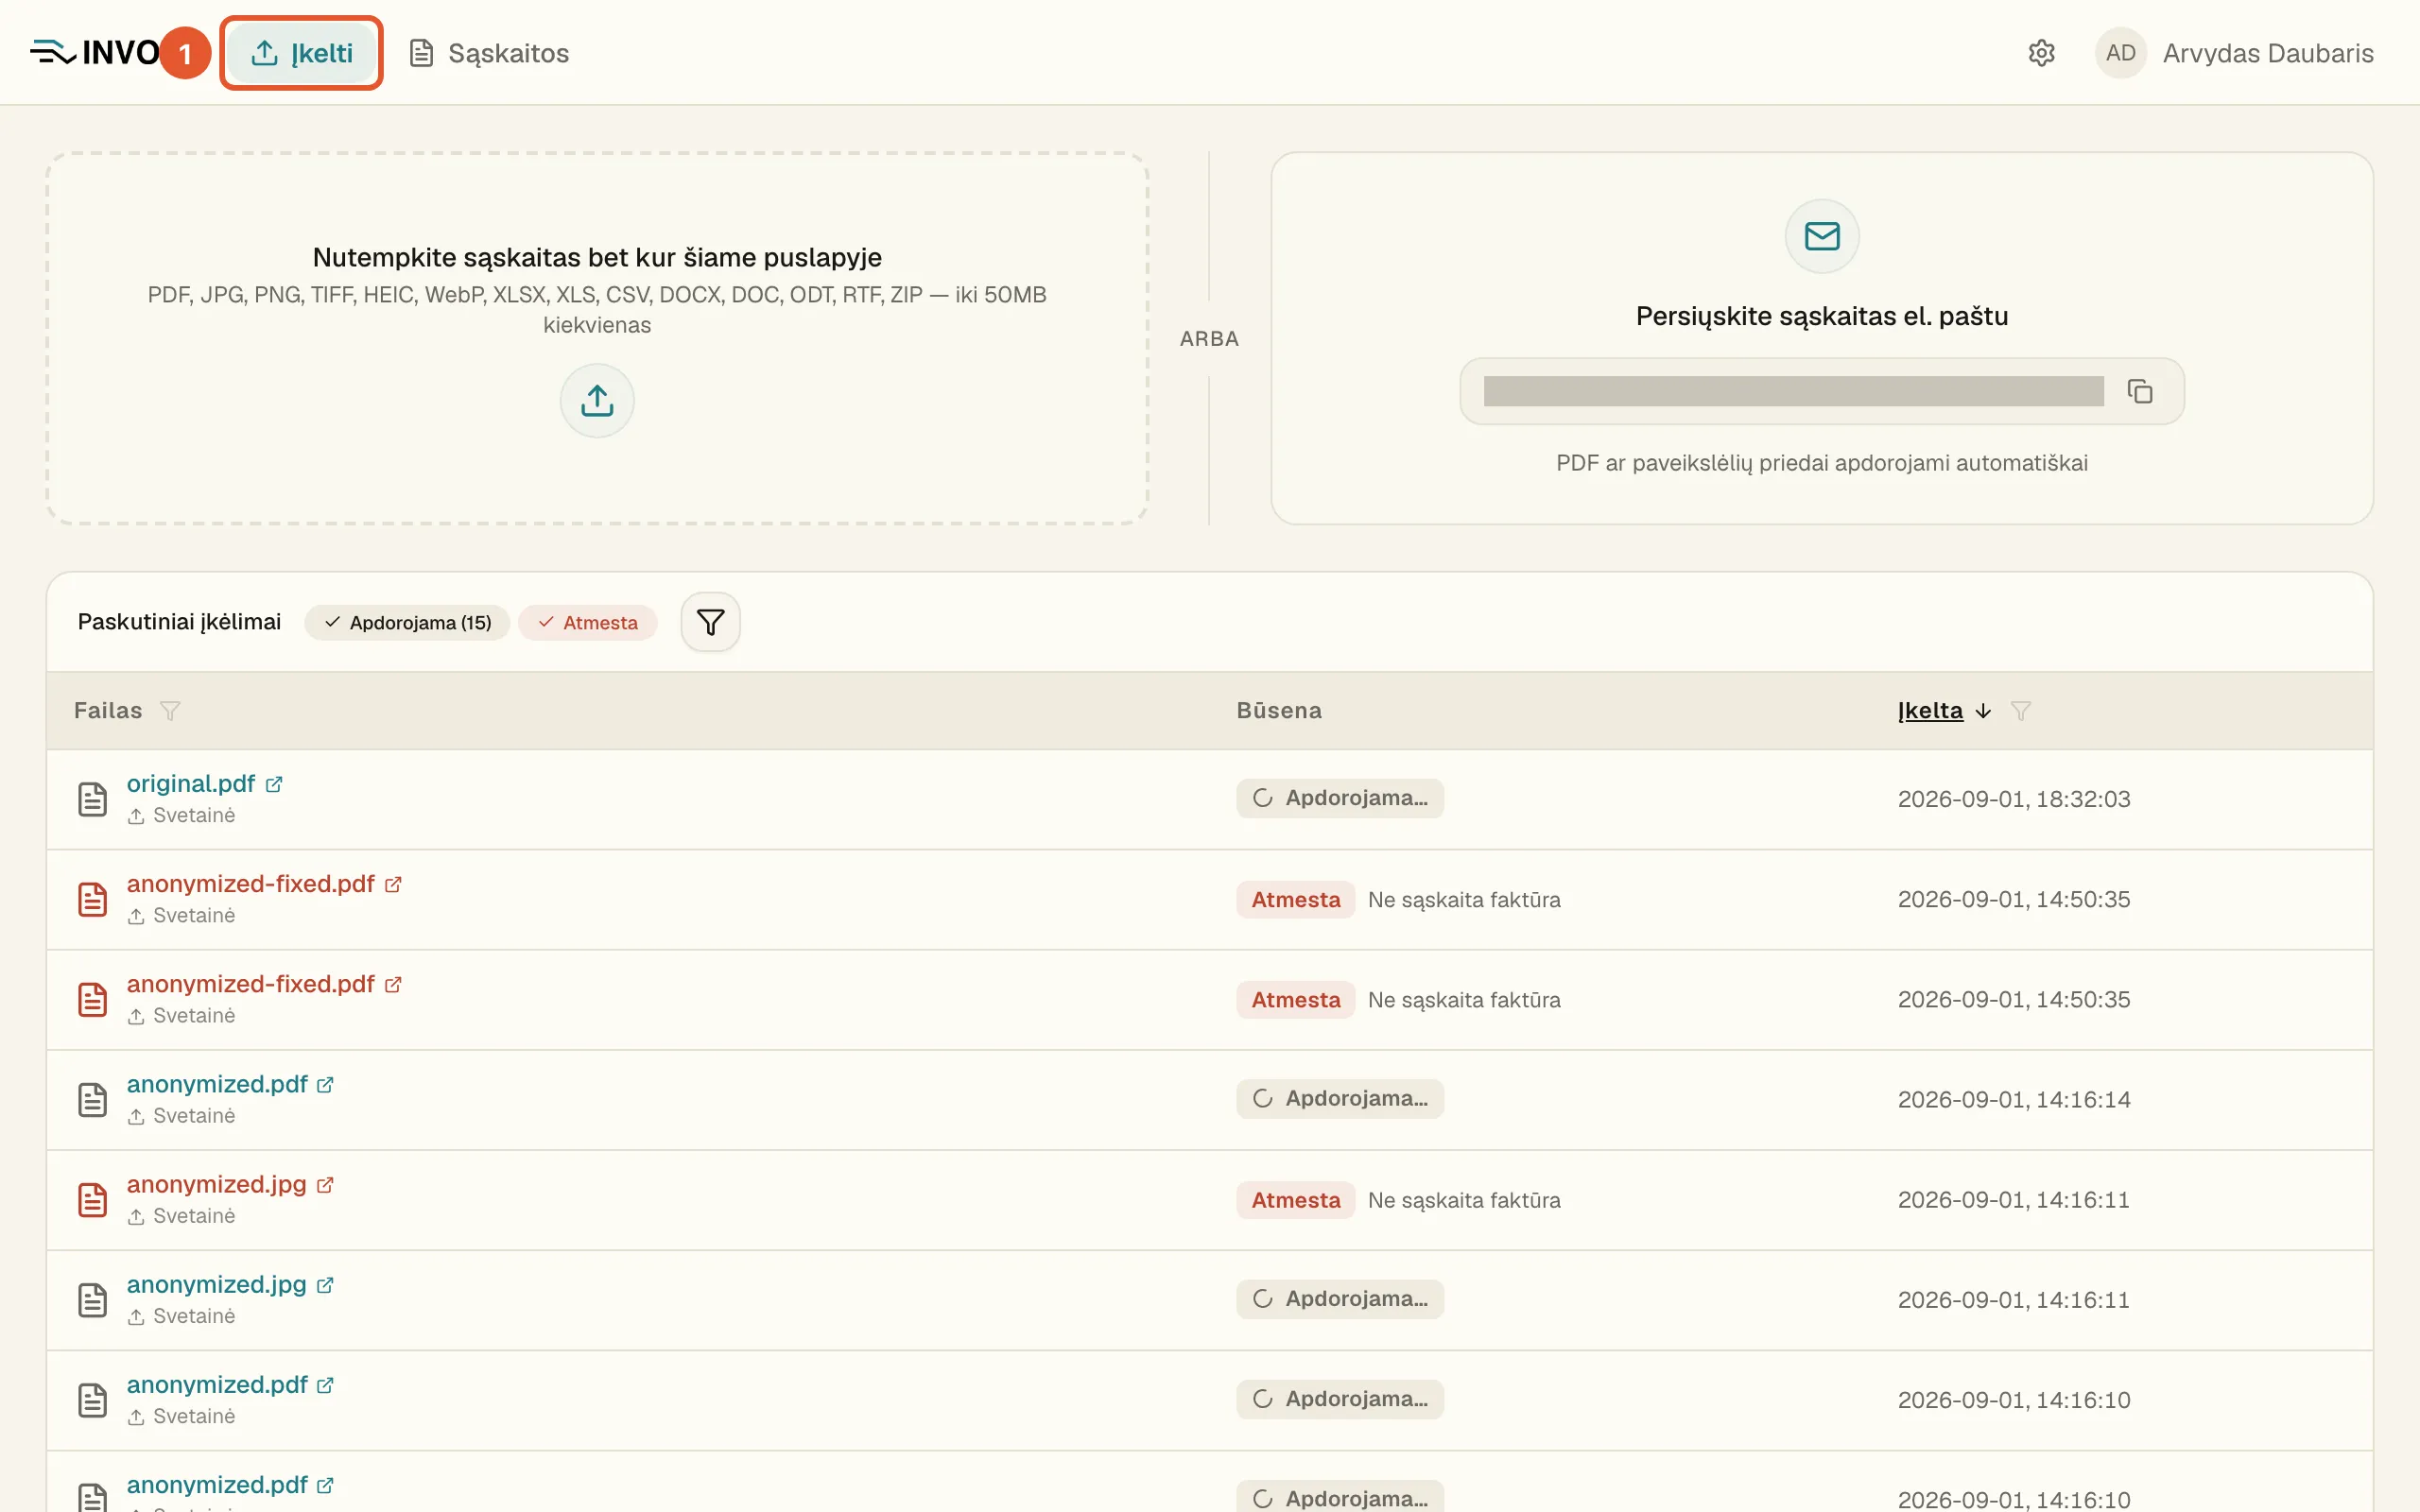Image resolution: width=2420 pixels, height=1512 pixels.
Task: Click the document icon of original.pdf
Action: pos(92,799)
